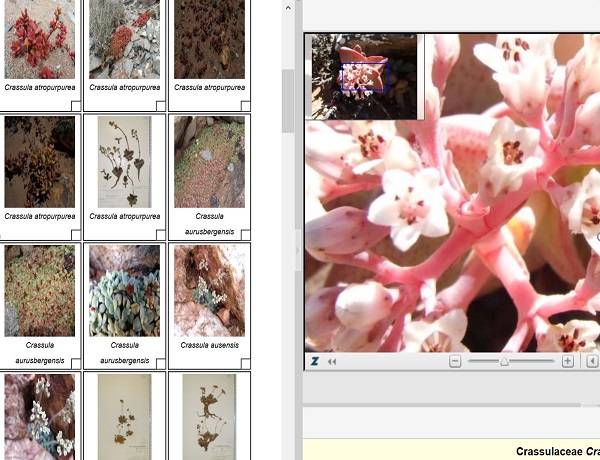Tick checkbox for Crassula aurusbergensis blue-green rosettes photo
600x460 pixels.
[161, 363]
